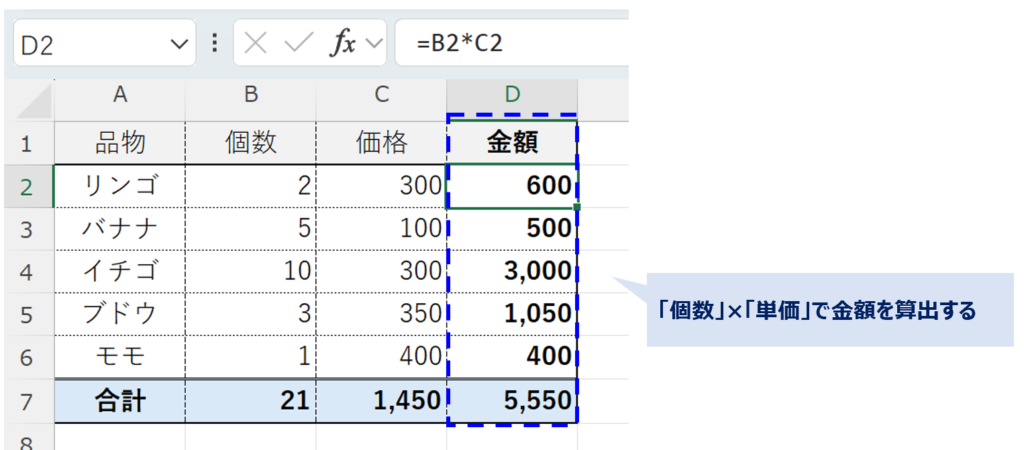The width and height of the screenshot is (1024, 450).
Task: Click the ブドウ quantity cell with 3
Action: click(x=251, y=314)
